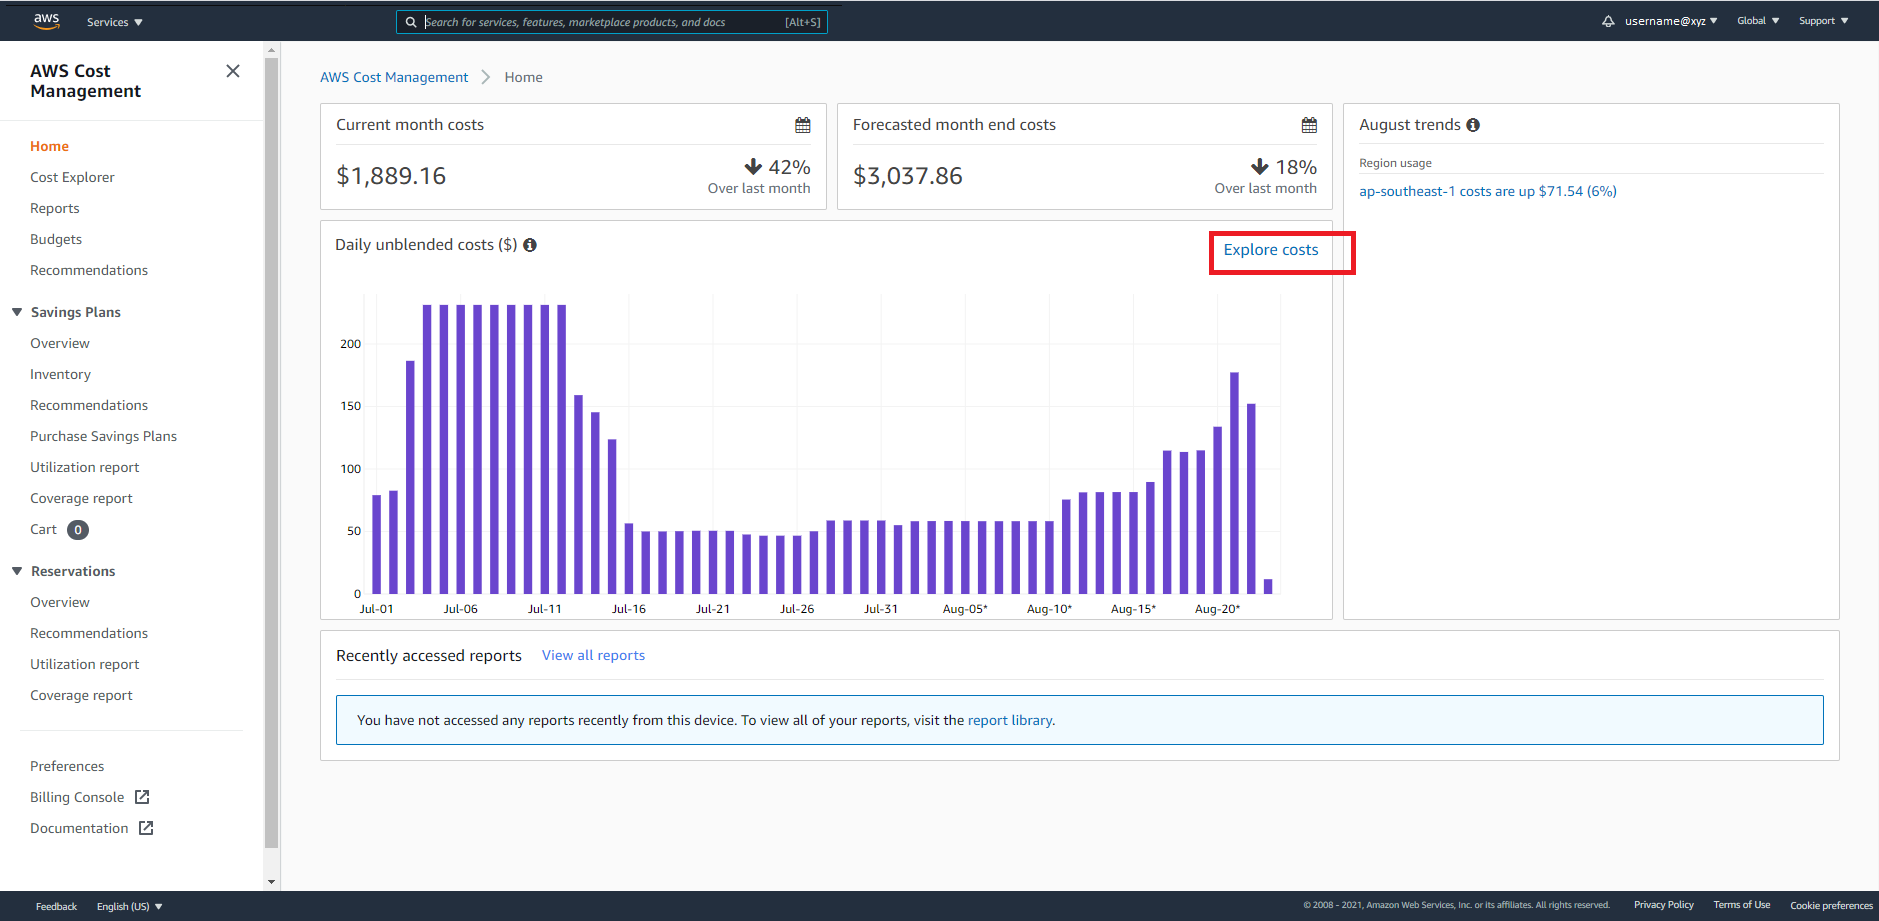This screenshot has width=1879, height=921.
Task: Open Privacy Policy in the footer
Action: pyautogui.click(x=1664, y=905)
